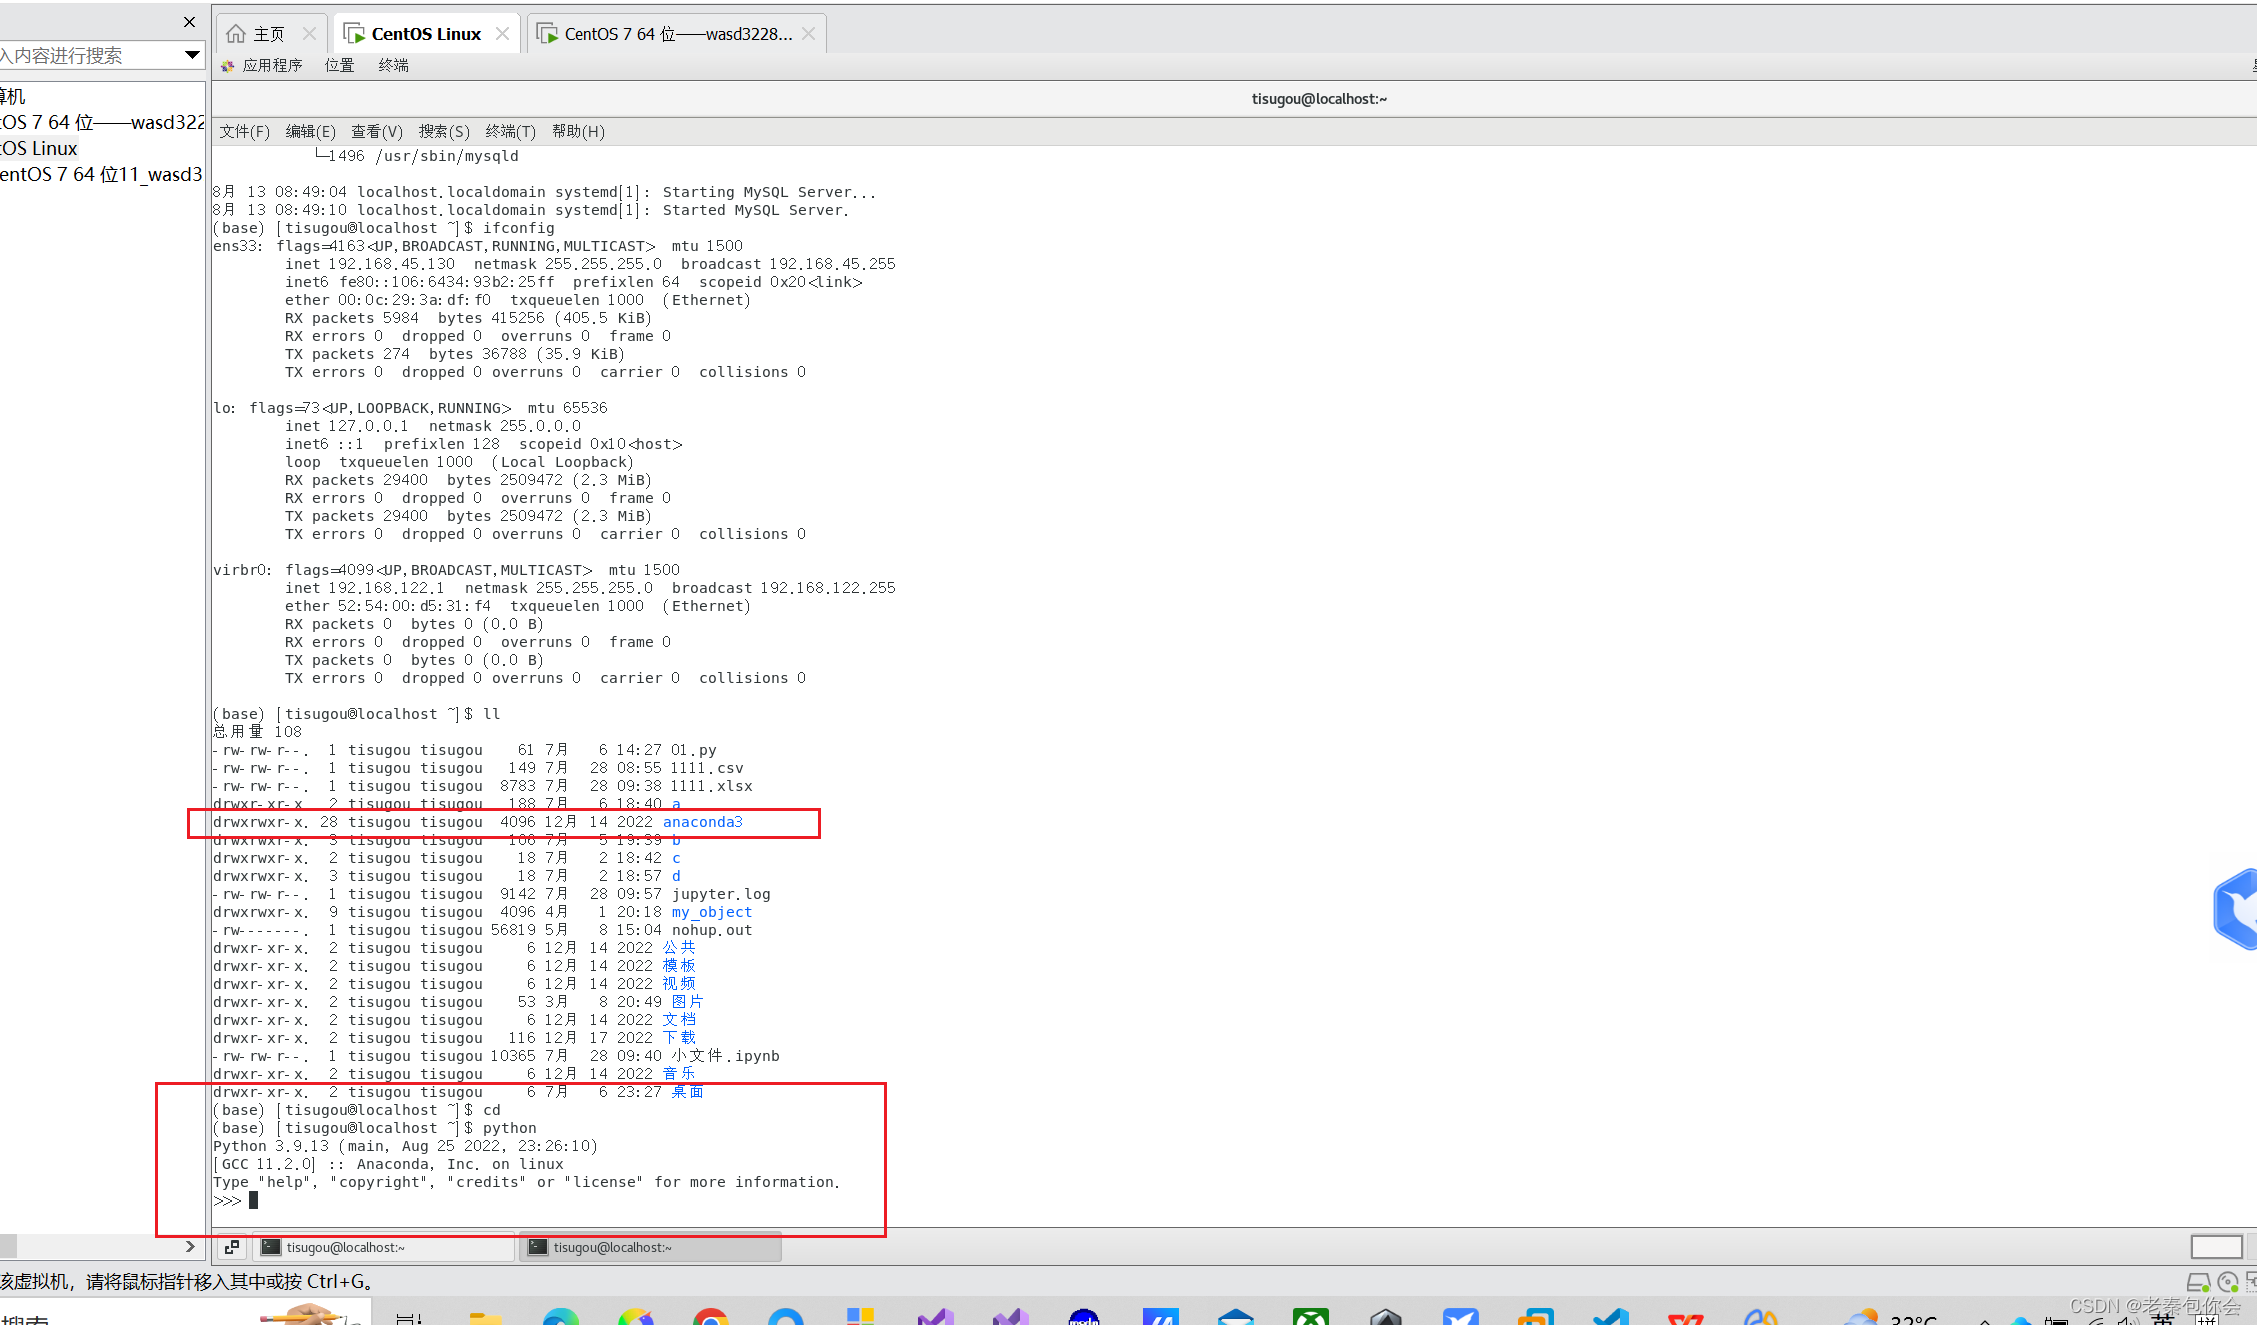This screenshot has height=1325, width=2257.
Task: Switch to second tisugou@localhost:~ taskbar window
Action: (x=652, y=1247)
